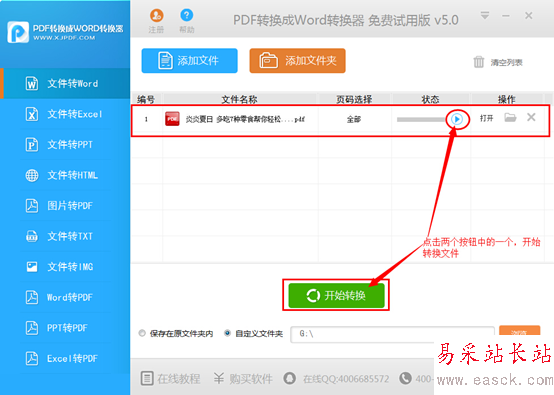Screen dimensions: 554x395
Task: Click the 添加文件 add file button
Action: 189,61
